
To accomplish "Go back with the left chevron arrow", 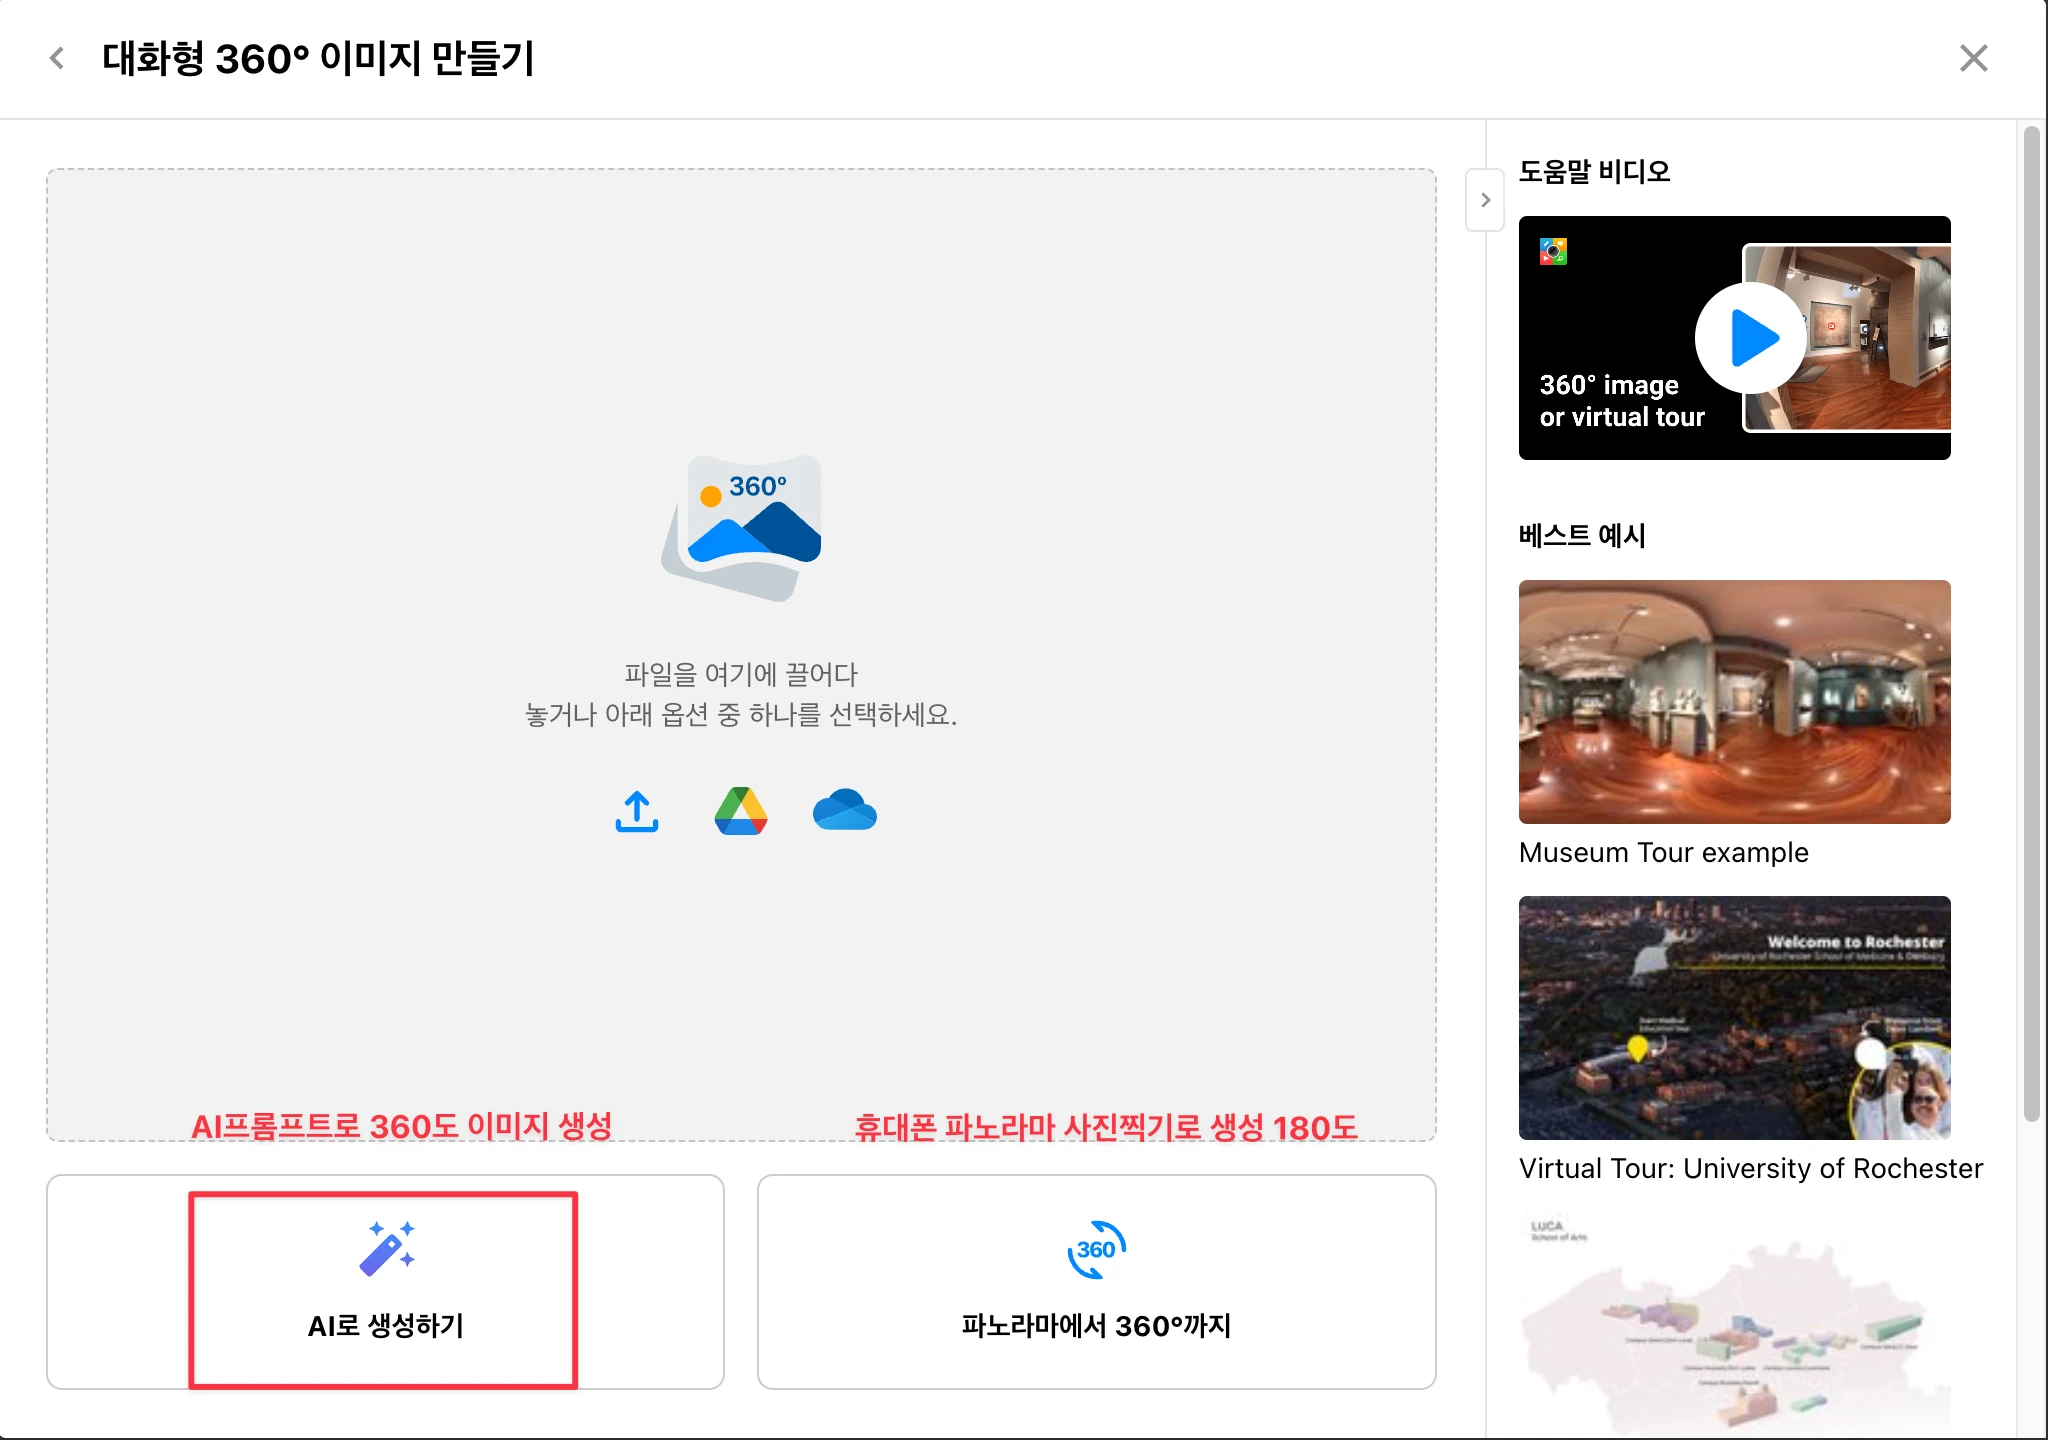I will (57, 58).
